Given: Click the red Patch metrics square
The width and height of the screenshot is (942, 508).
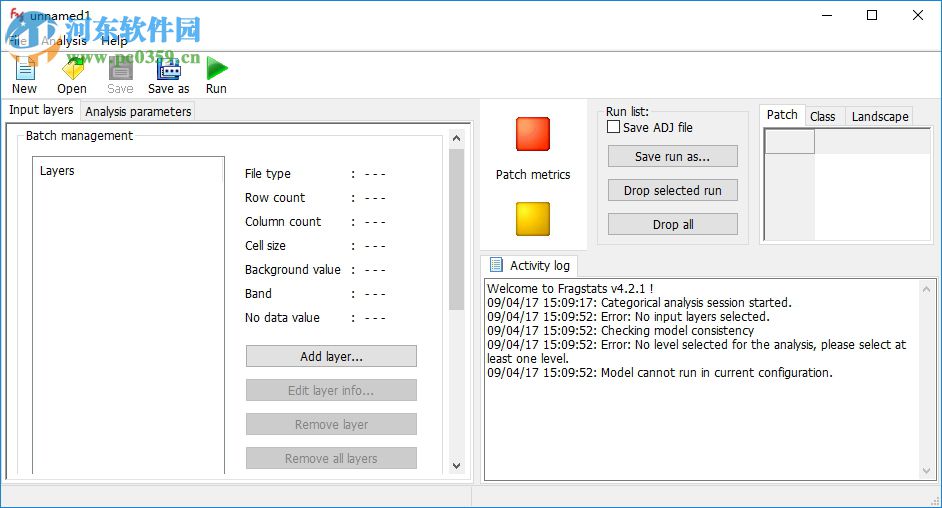Looking at the screenshot, I should point(533,134).
